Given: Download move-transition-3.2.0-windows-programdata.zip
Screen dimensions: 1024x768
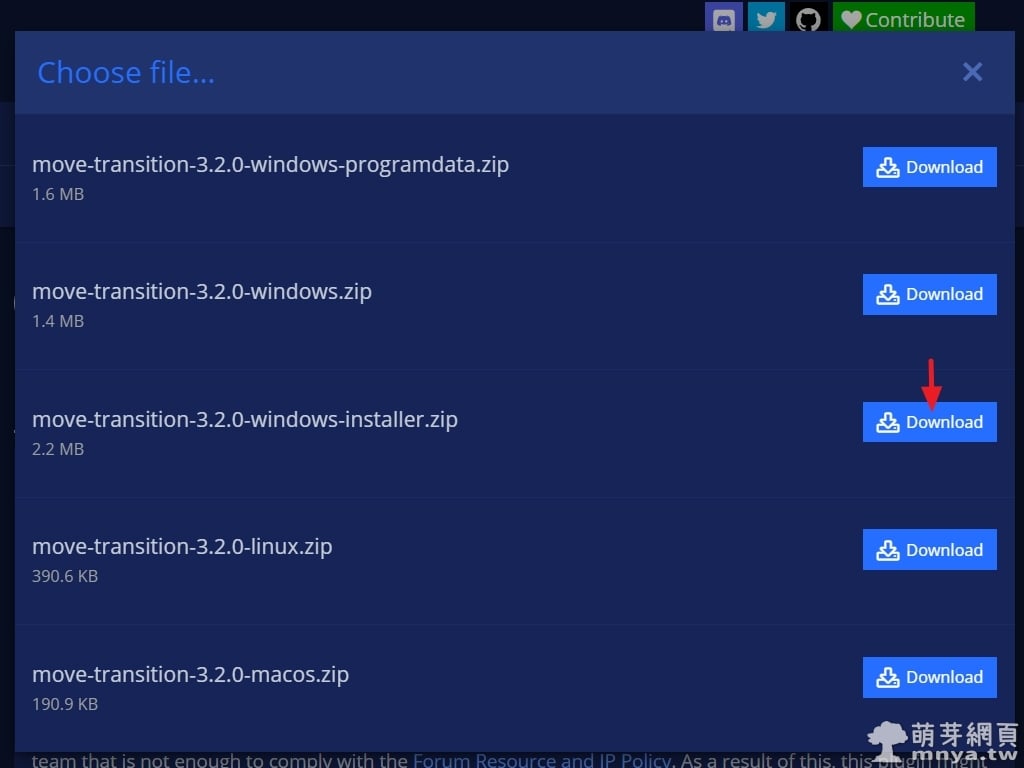Looking at the screenshot, I should point(929,167).
